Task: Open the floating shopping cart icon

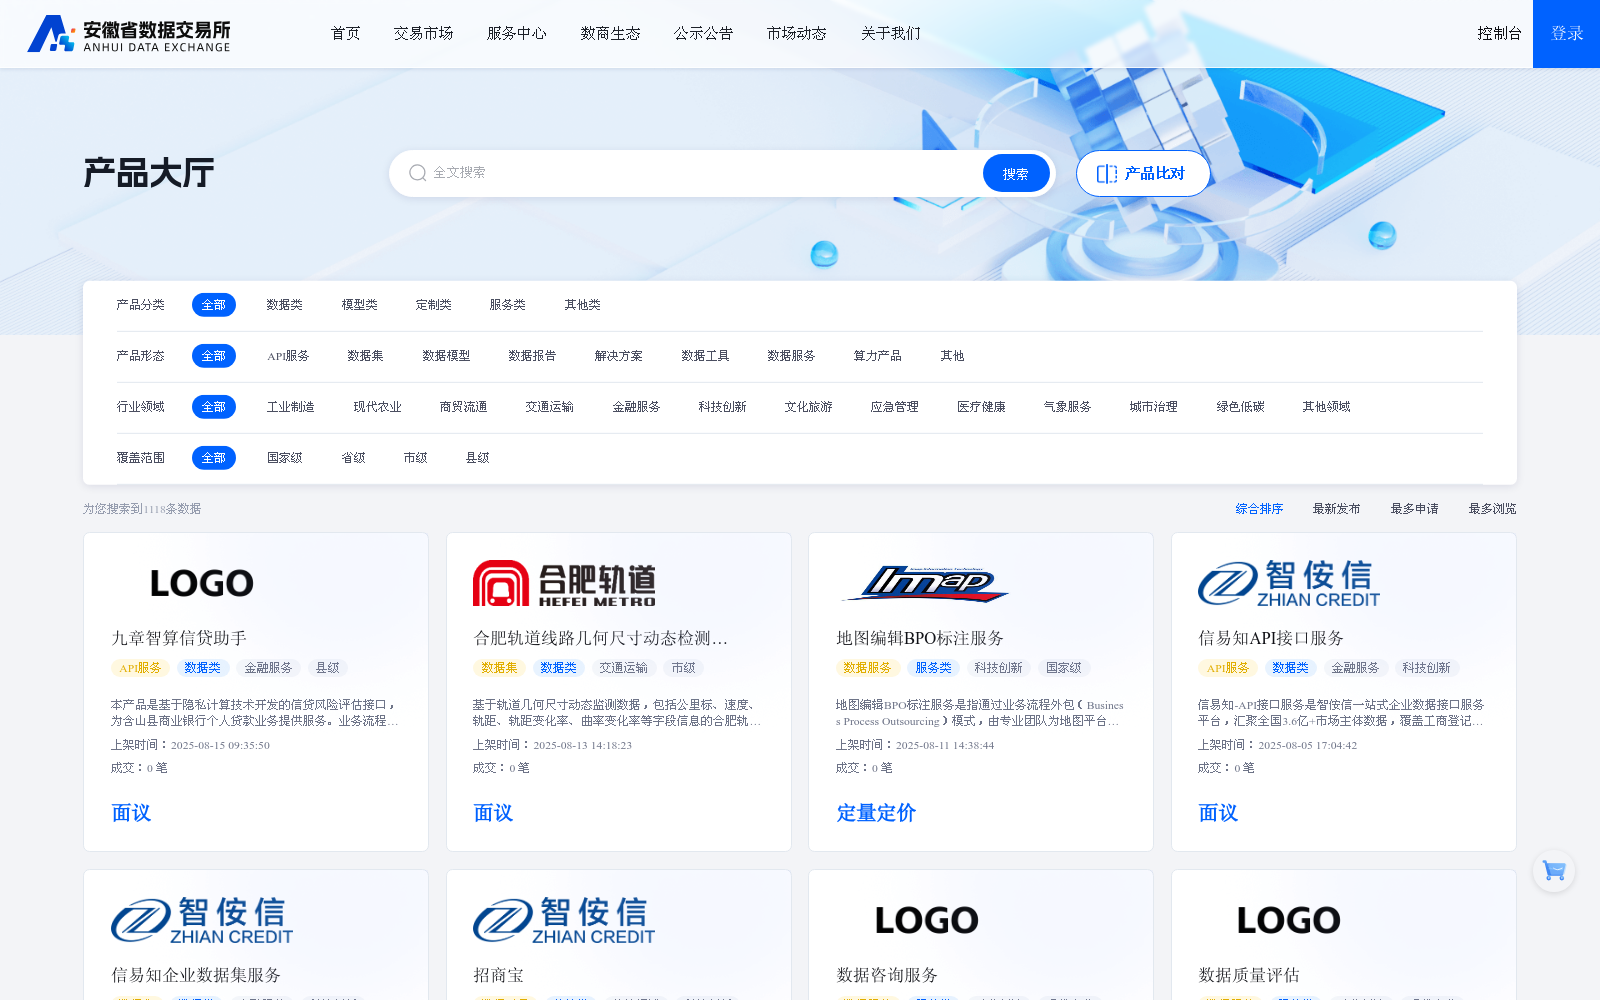Action: pyautogui.click(x=1554, y=871)
